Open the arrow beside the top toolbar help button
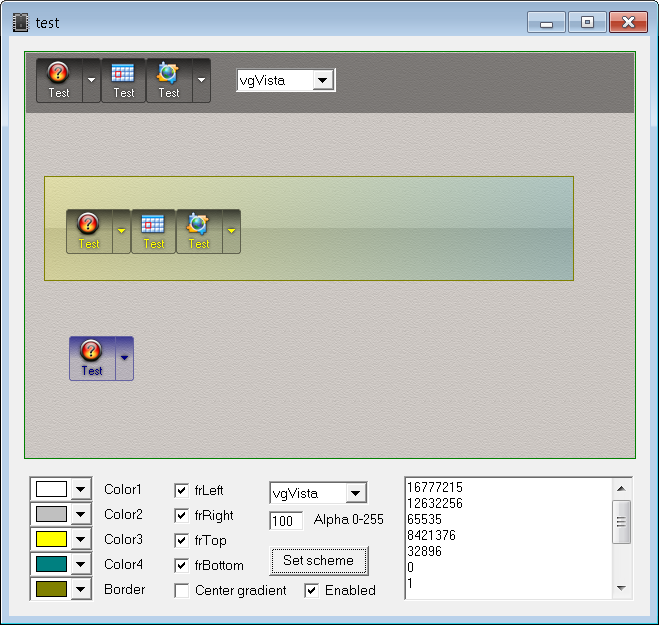Screen dimensions: 659x625 click(x=91, y=80)
